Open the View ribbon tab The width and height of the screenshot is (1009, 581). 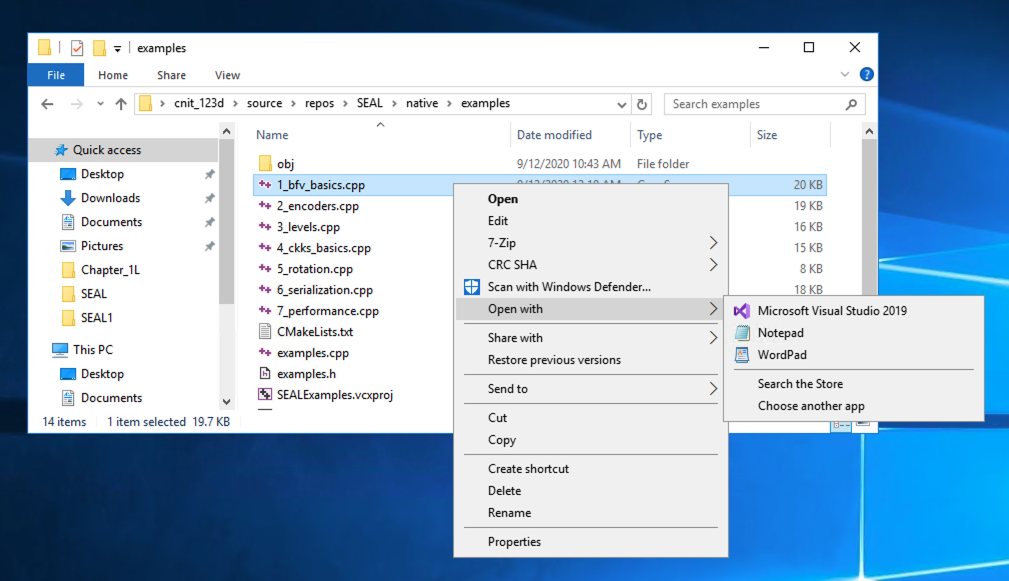(227, 75)
